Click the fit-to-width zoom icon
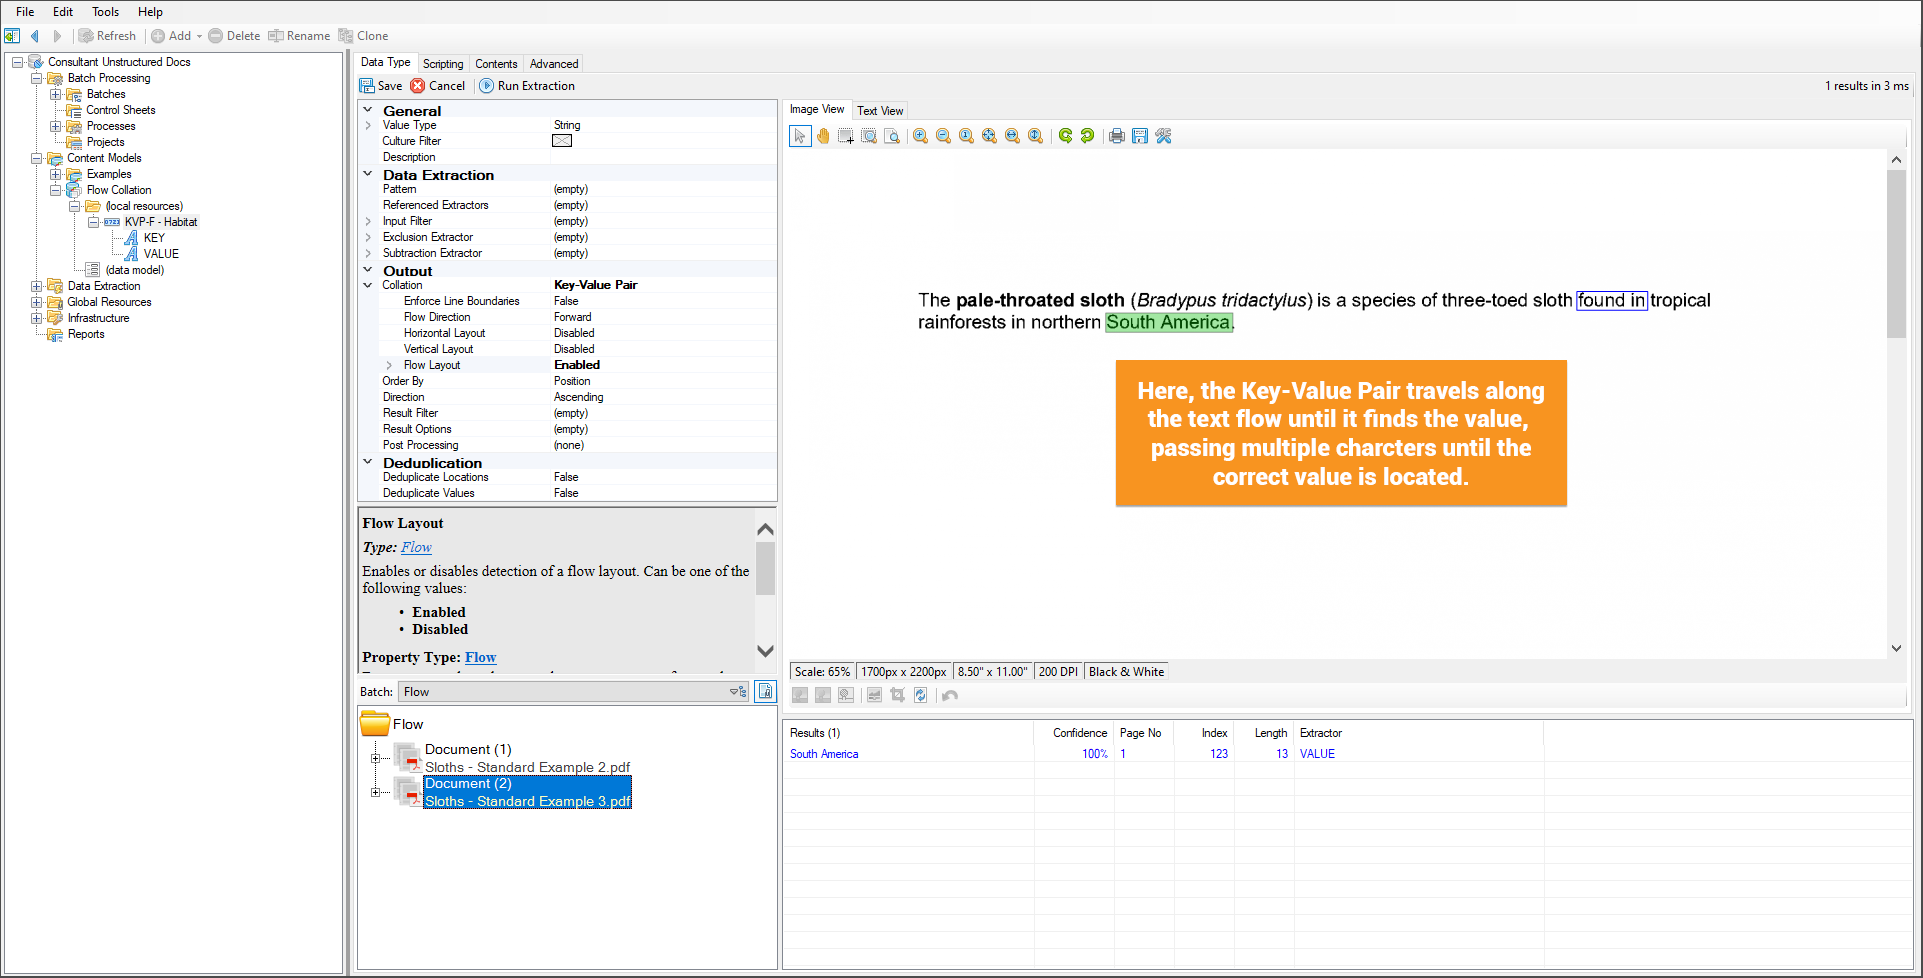1923x978 pixels. click(x=1012, y=136)
